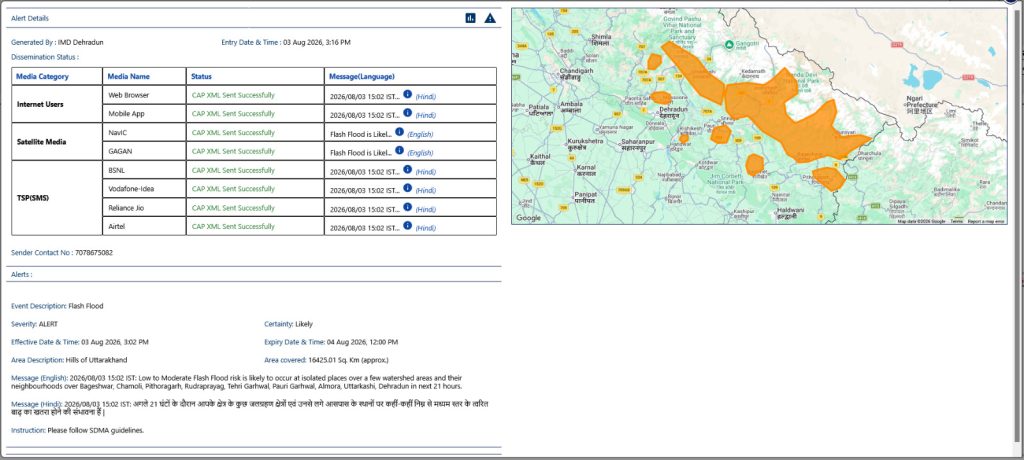Screen dimensions: 1024x460
Task: Click Area Description Hills of Uttarakhand
Action: tap(69, 360)
